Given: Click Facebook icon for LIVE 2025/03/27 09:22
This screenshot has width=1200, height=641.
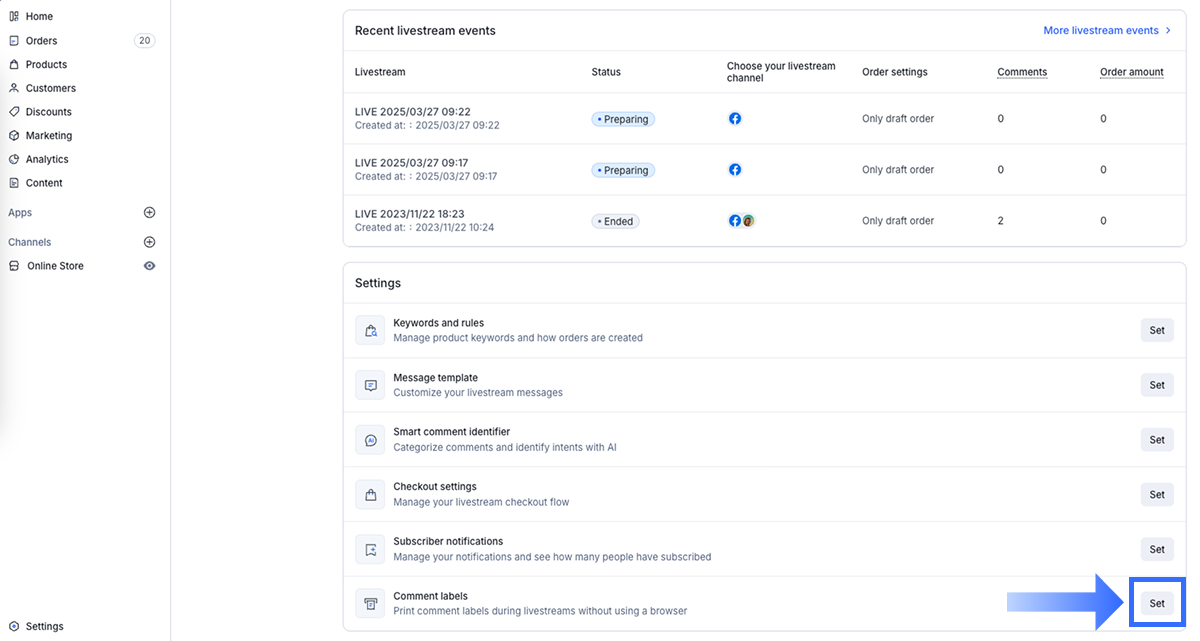Looking at the screenshot, I should pos(735,119).
